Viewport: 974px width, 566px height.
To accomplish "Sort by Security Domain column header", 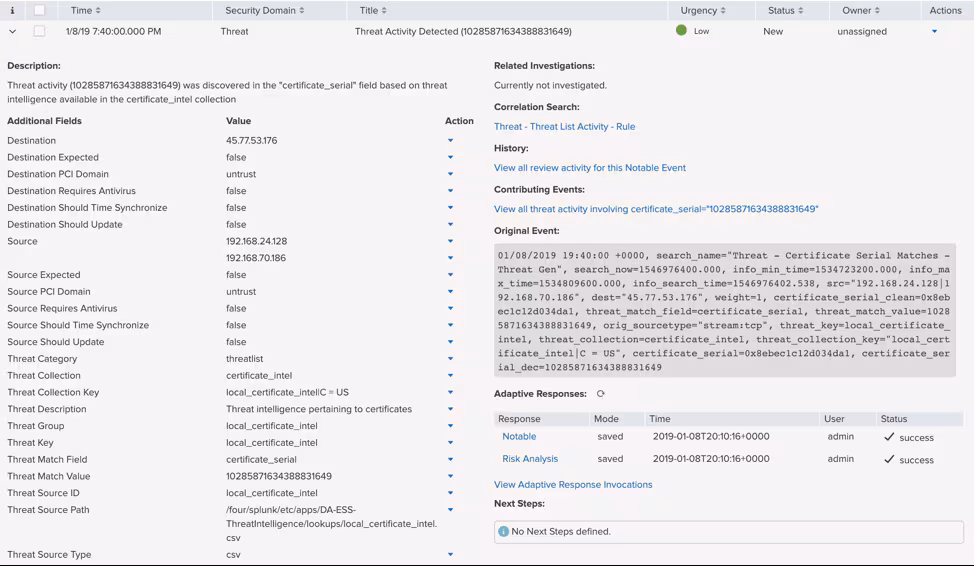I will (x=264, y=10).
